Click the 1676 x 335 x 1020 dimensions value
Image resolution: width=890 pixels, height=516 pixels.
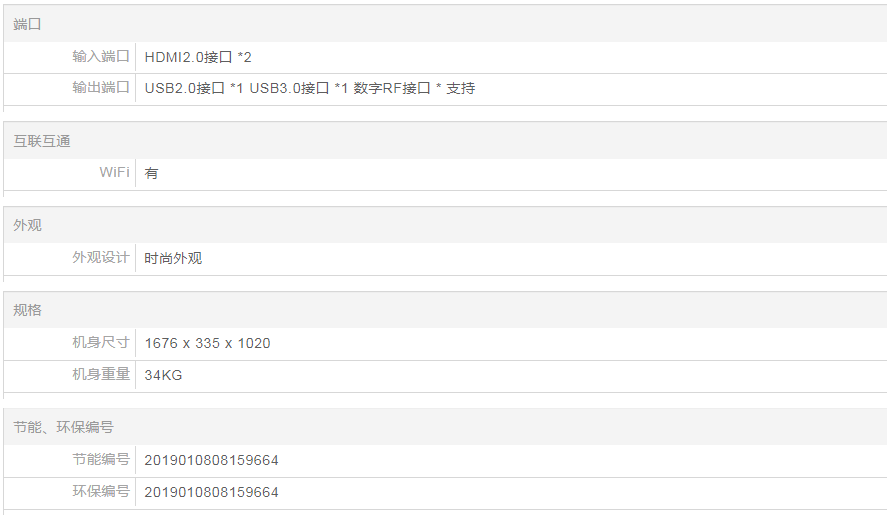[207, 343]
